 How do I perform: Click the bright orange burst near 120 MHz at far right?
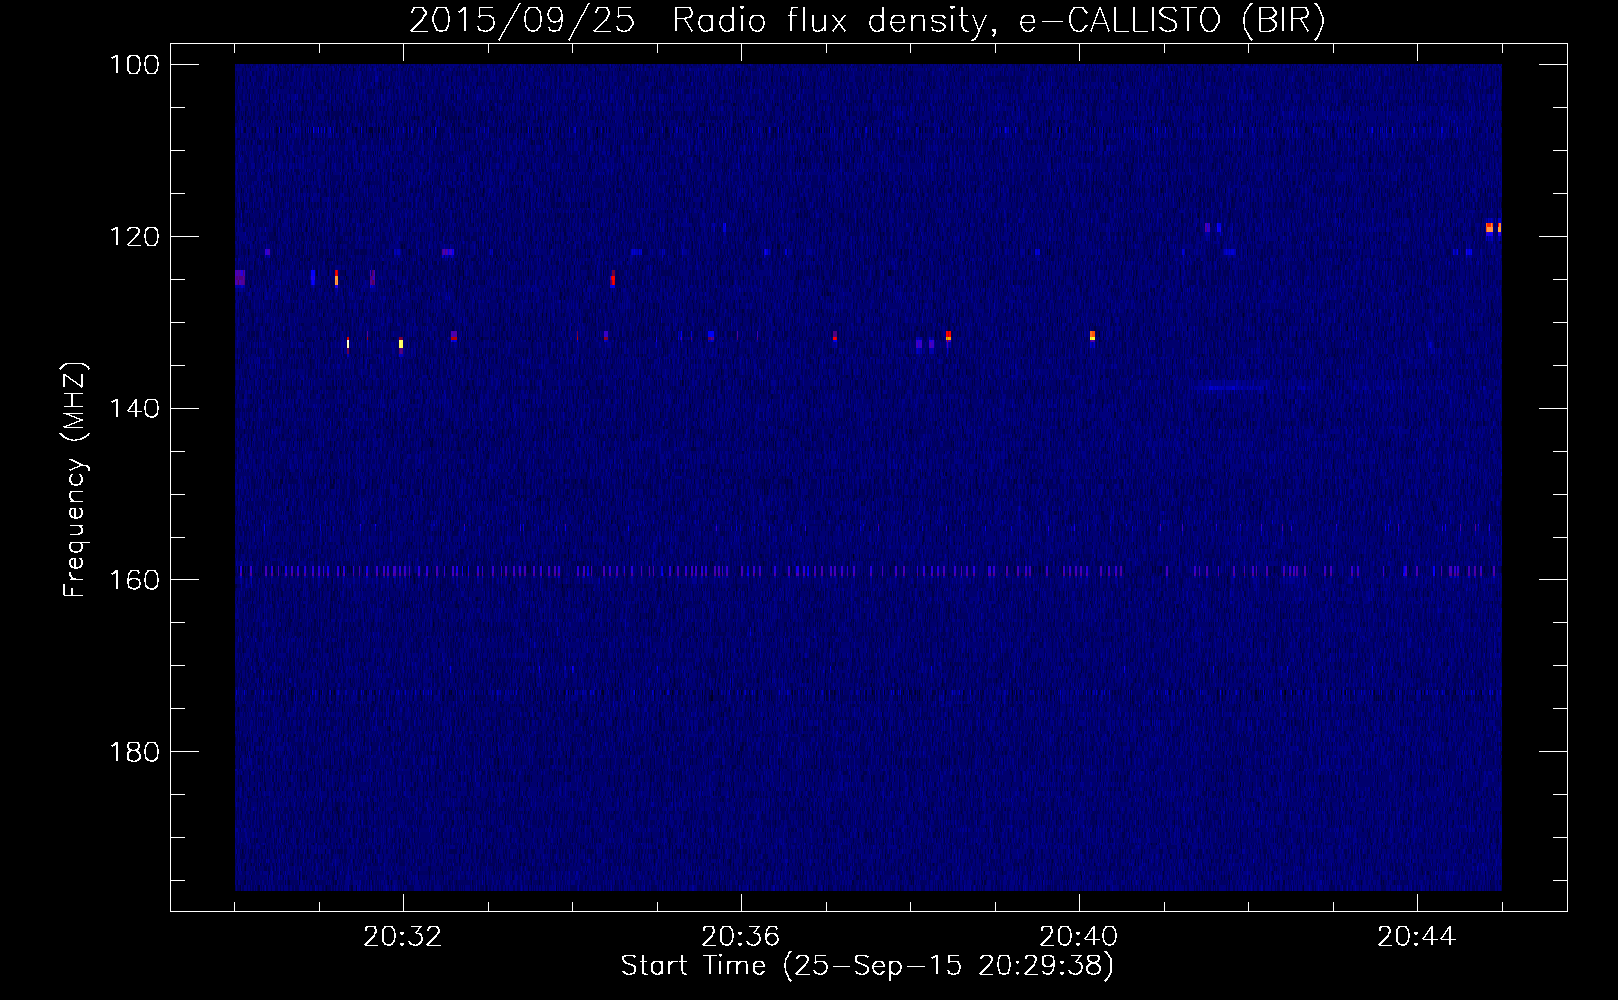(1493, 228)
